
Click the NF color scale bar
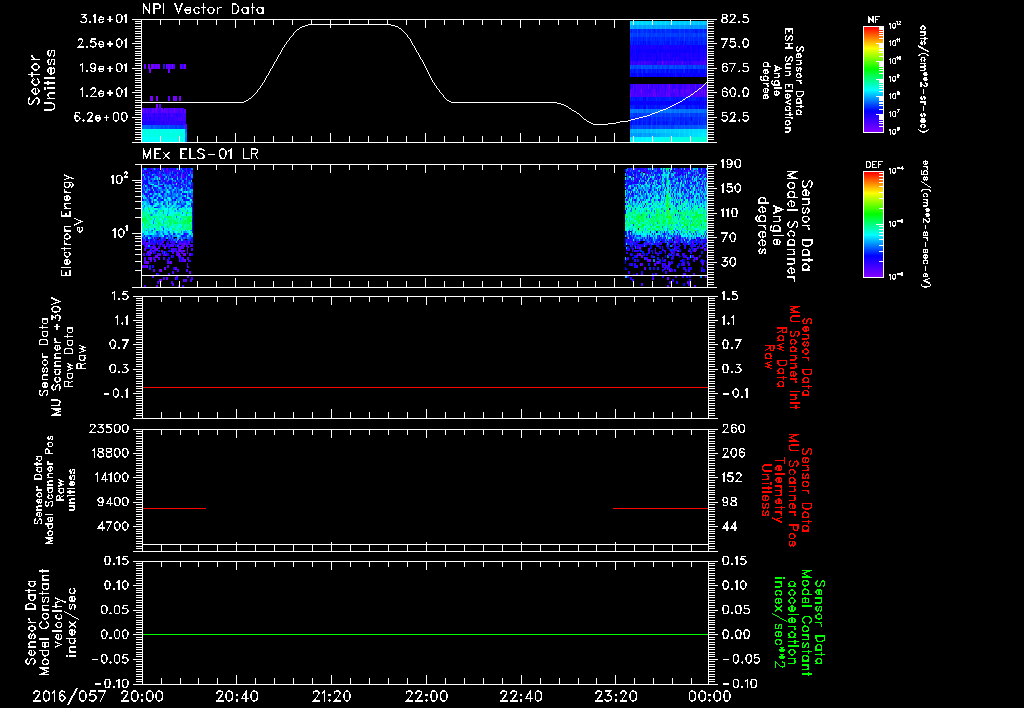pyautogui.click(x=873, y=79)
